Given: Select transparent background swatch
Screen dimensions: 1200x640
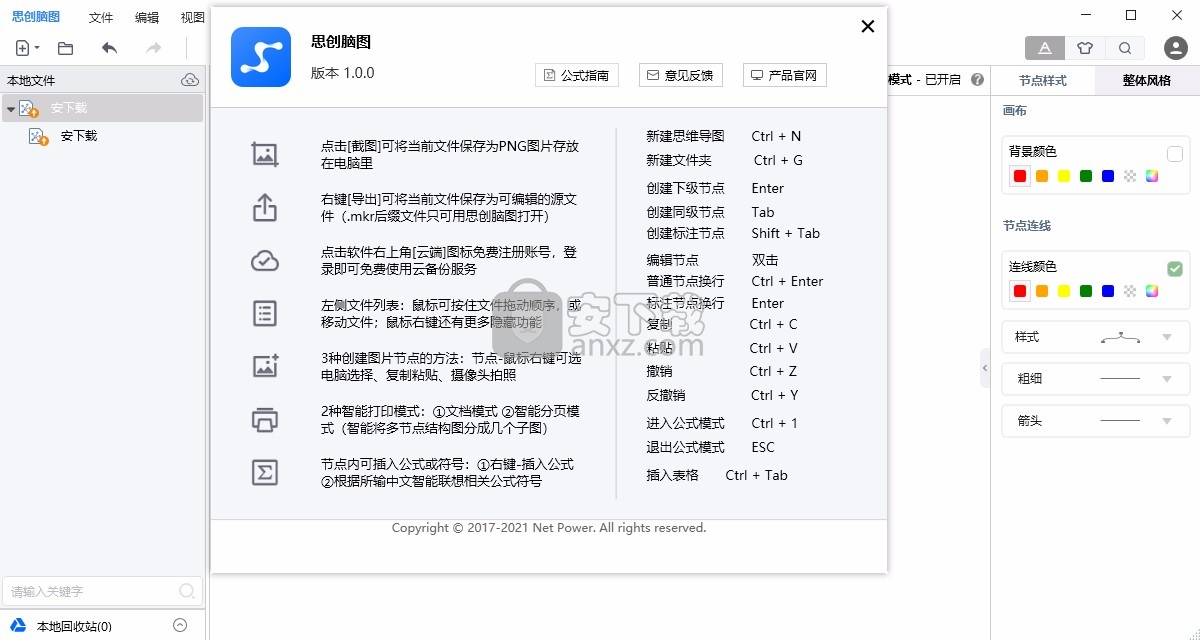Looking at the screenshot, I should click(1130, 177).
